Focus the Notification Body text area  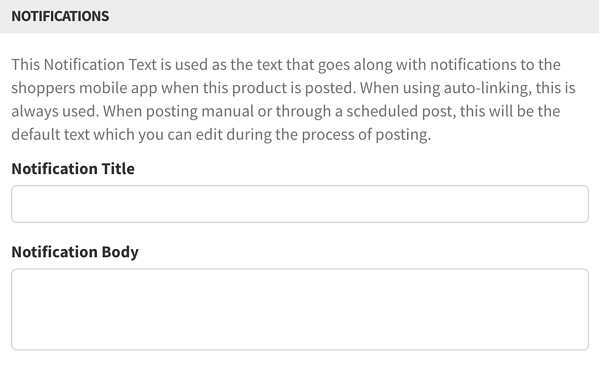pyautogui.click(x=300, y=309)
